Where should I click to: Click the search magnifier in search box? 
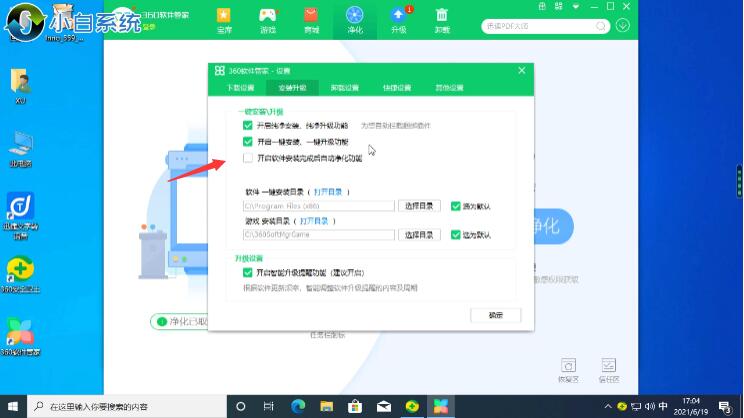[x=600, y=26]
